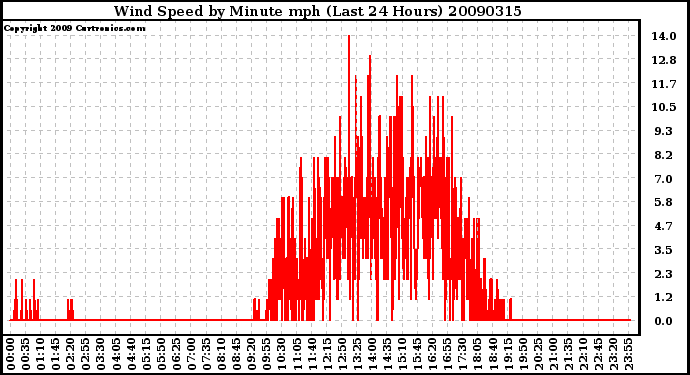Click the 19:15 time label

tap(507, 354)
